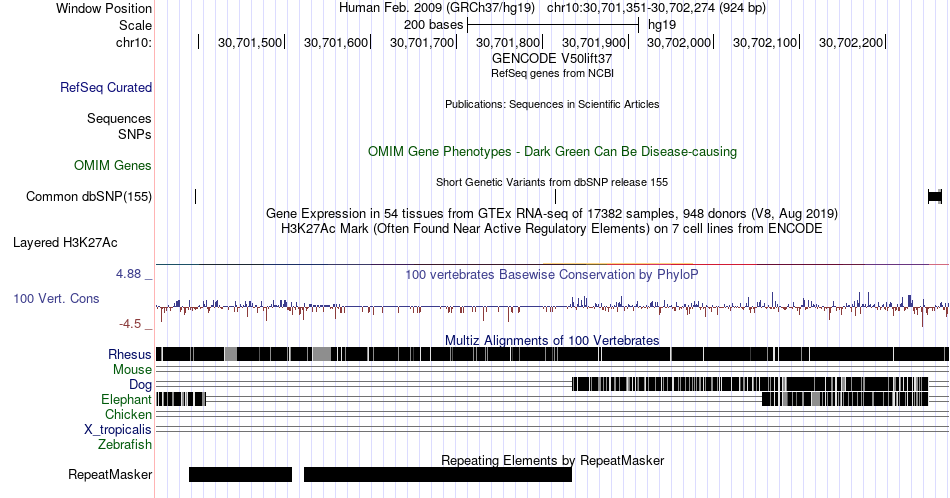The height and width of the screenshot is (498, 950).
Task: Click the OMIM Gene Phenotypes track title
Action: coord(552,151)
